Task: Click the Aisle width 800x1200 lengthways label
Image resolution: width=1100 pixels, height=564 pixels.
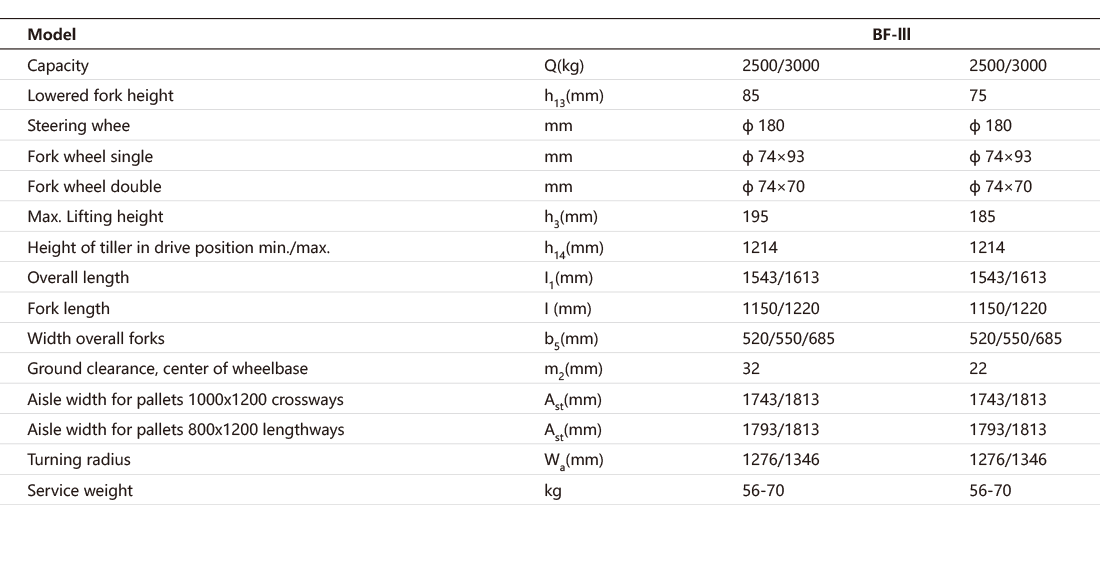Action: tap(185, 430)
